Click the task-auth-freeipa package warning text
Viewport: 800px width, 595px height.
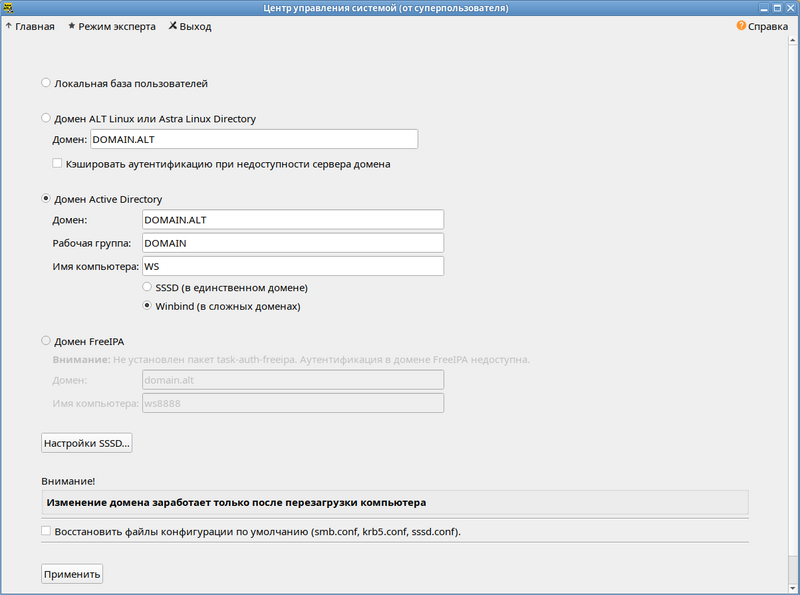pyautogui.click(x=291, y=359)
